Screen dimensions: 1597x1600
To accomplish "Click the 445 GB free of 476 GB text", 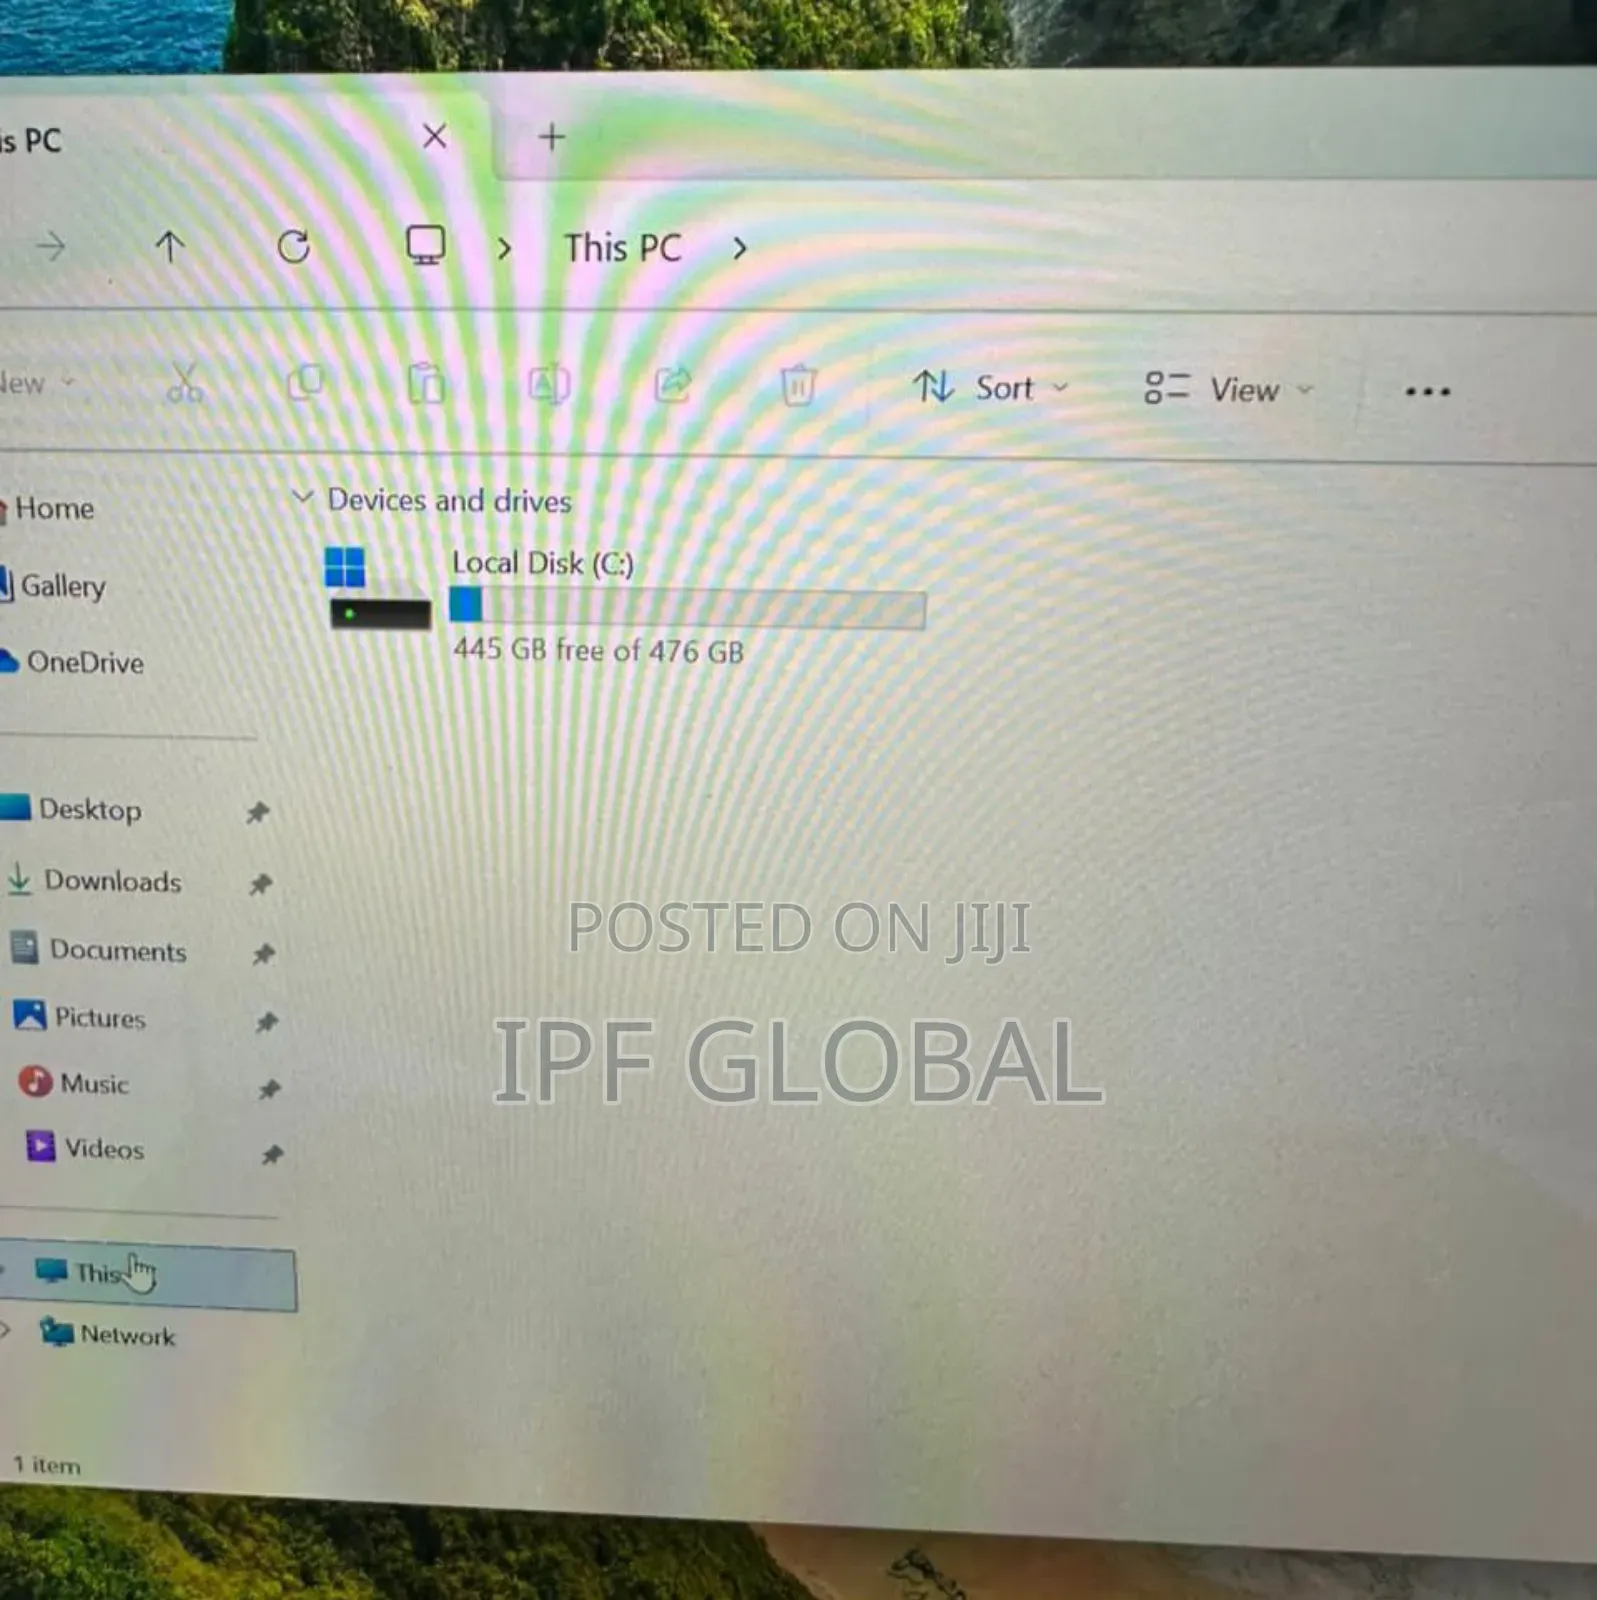I will [x=599, y=651].
